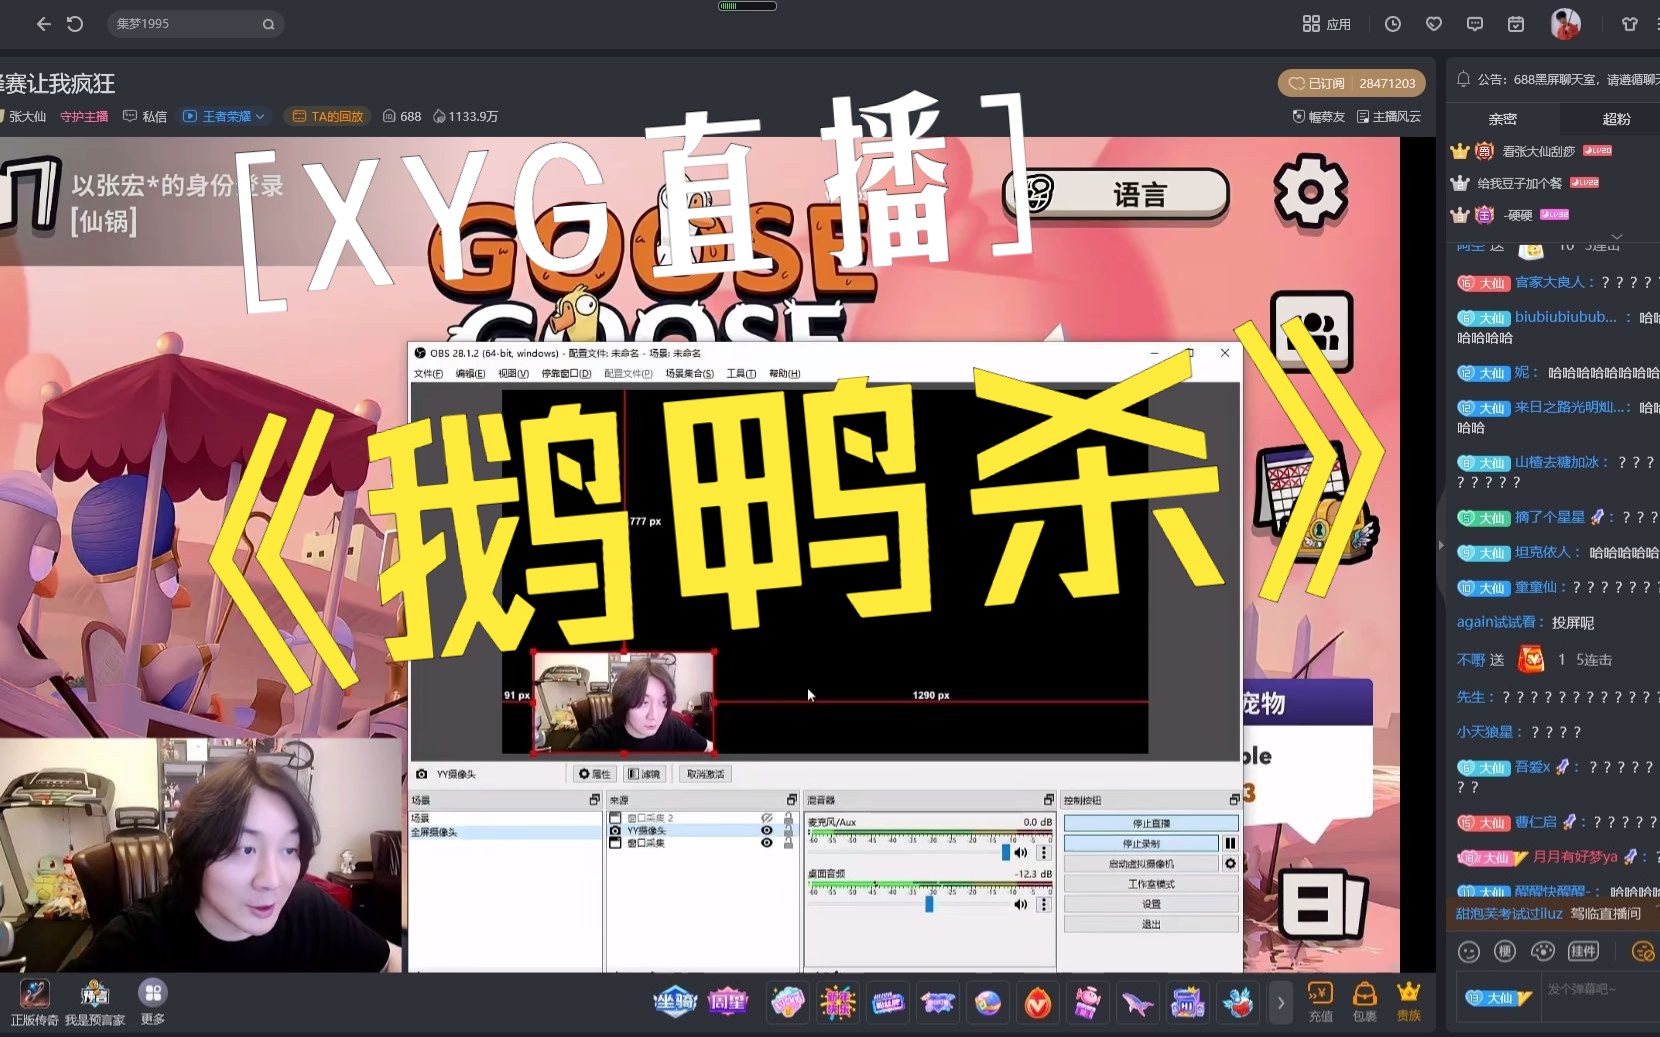Mute 桌面音频 speaker icon
The height and width of the screenshot is (1037, 1660).
[1021, 904]
